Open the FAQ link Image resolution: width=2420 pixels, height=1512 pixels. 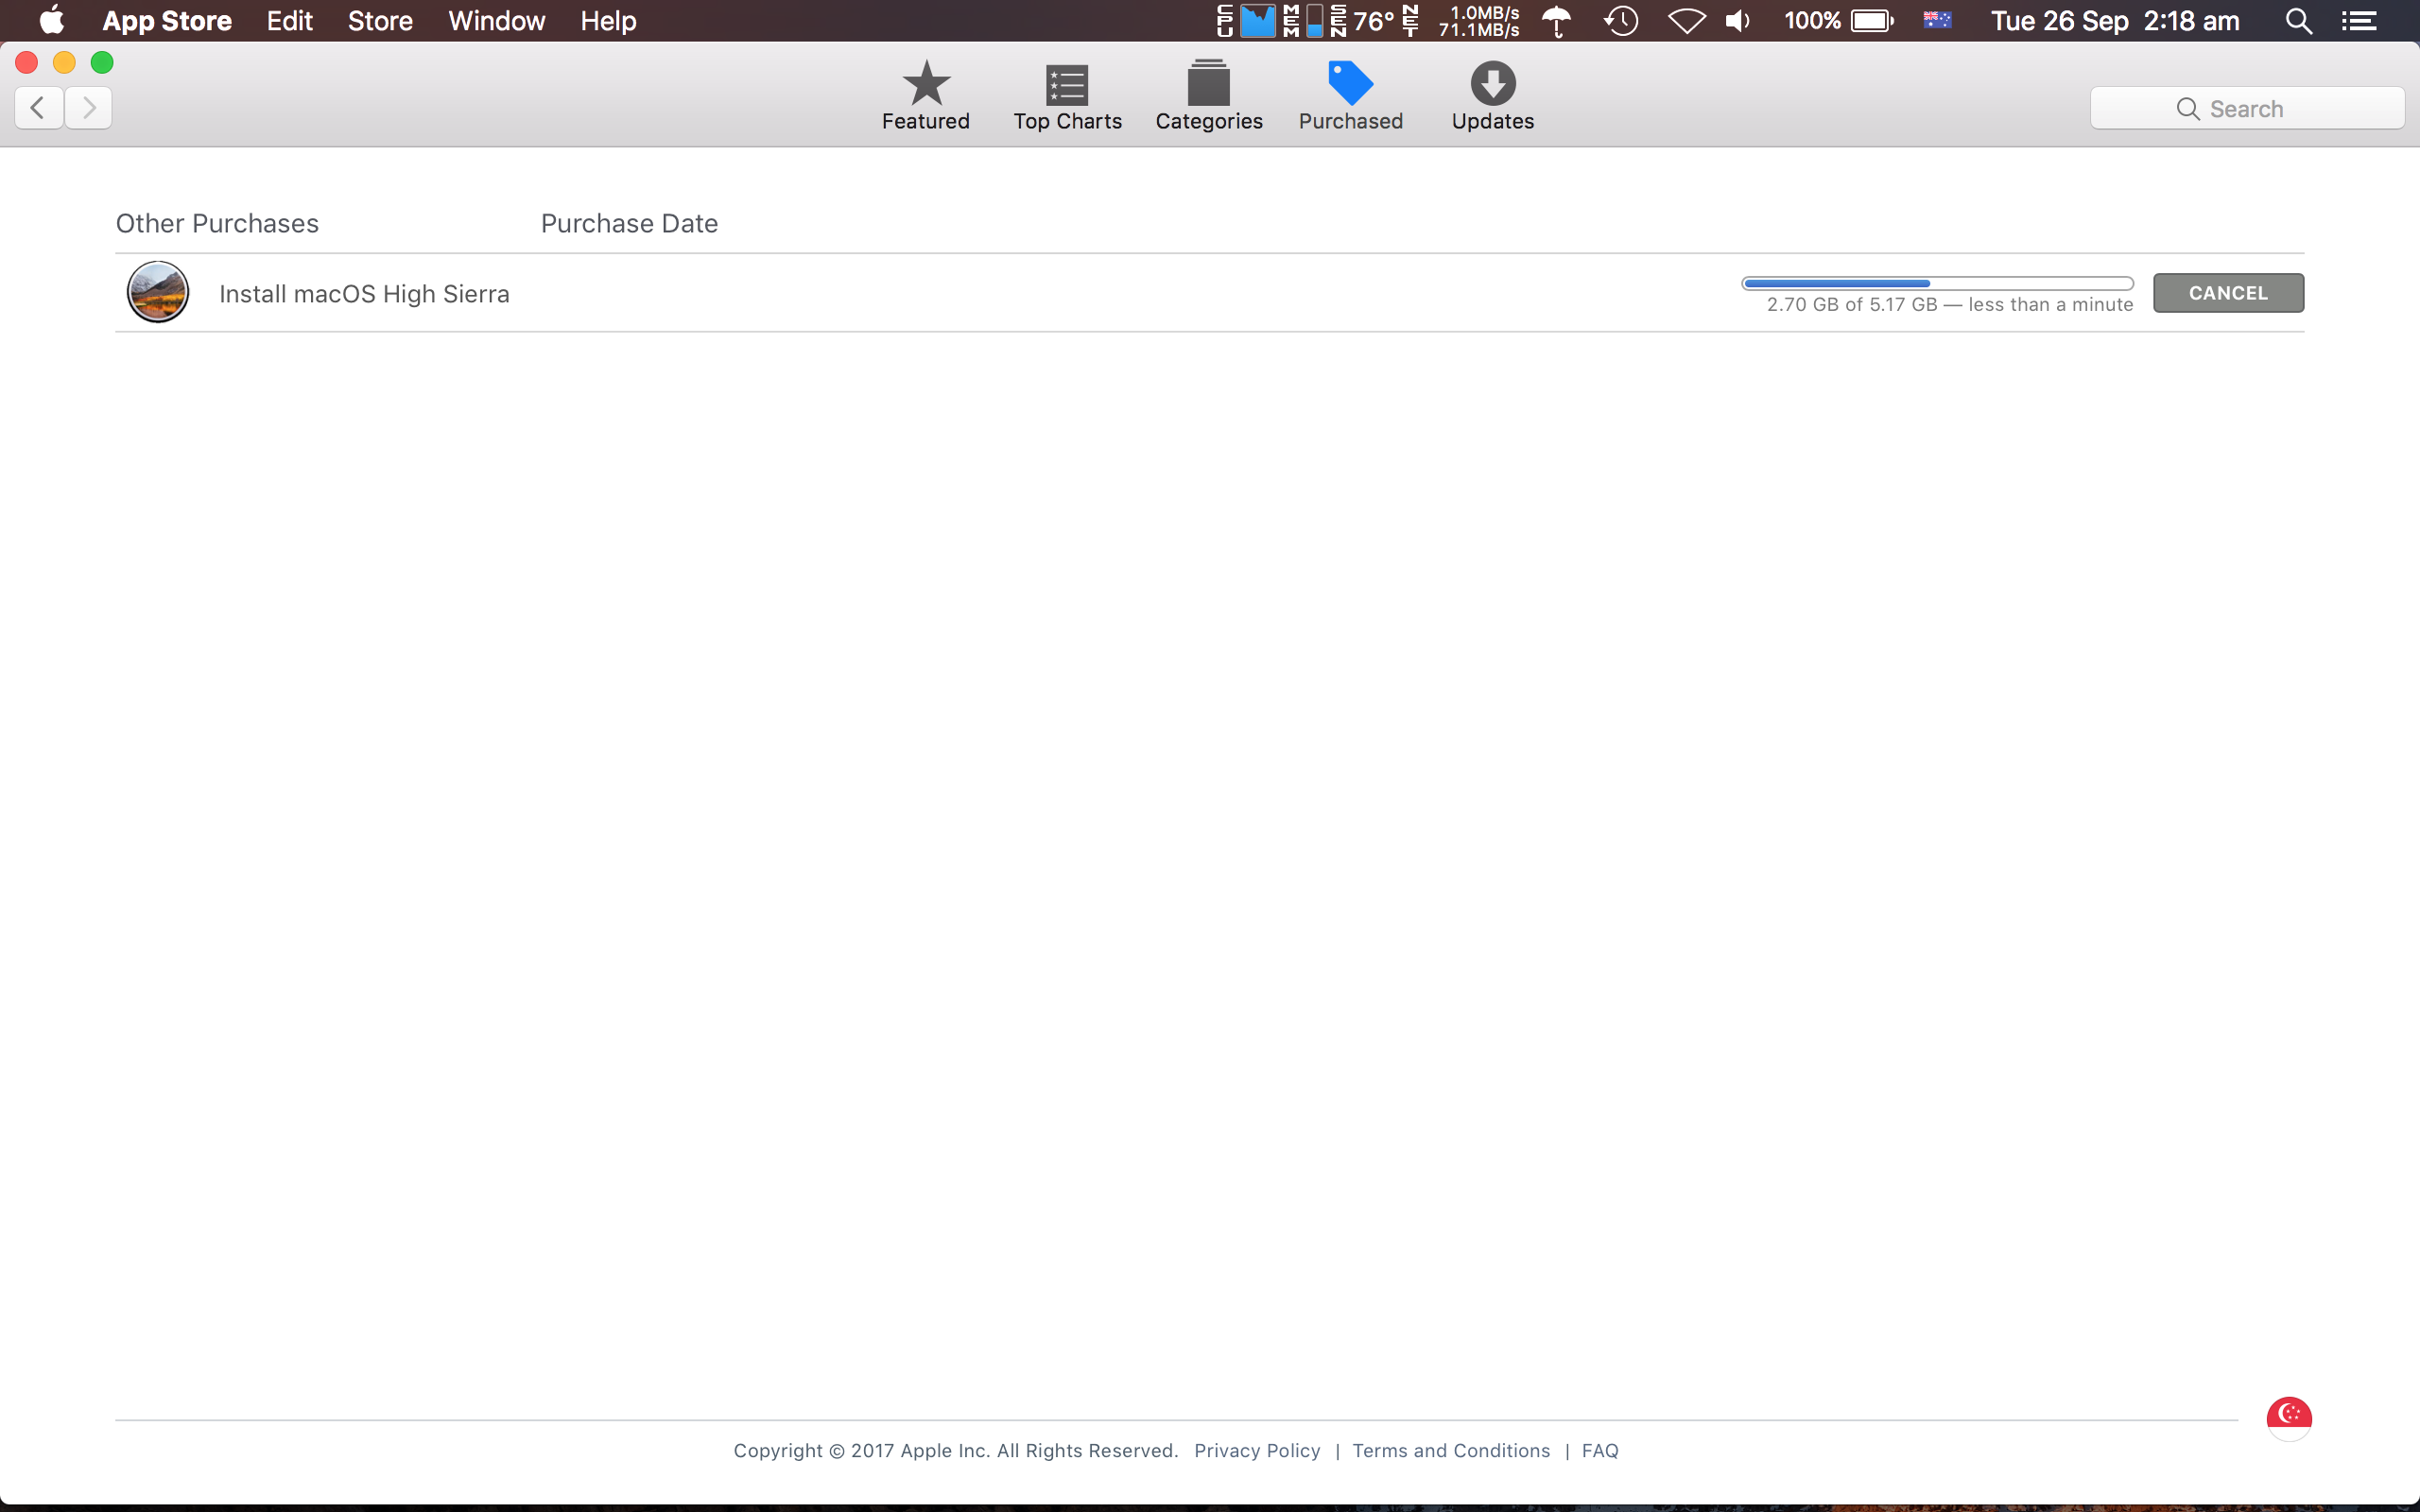tap(1599, 1450)
